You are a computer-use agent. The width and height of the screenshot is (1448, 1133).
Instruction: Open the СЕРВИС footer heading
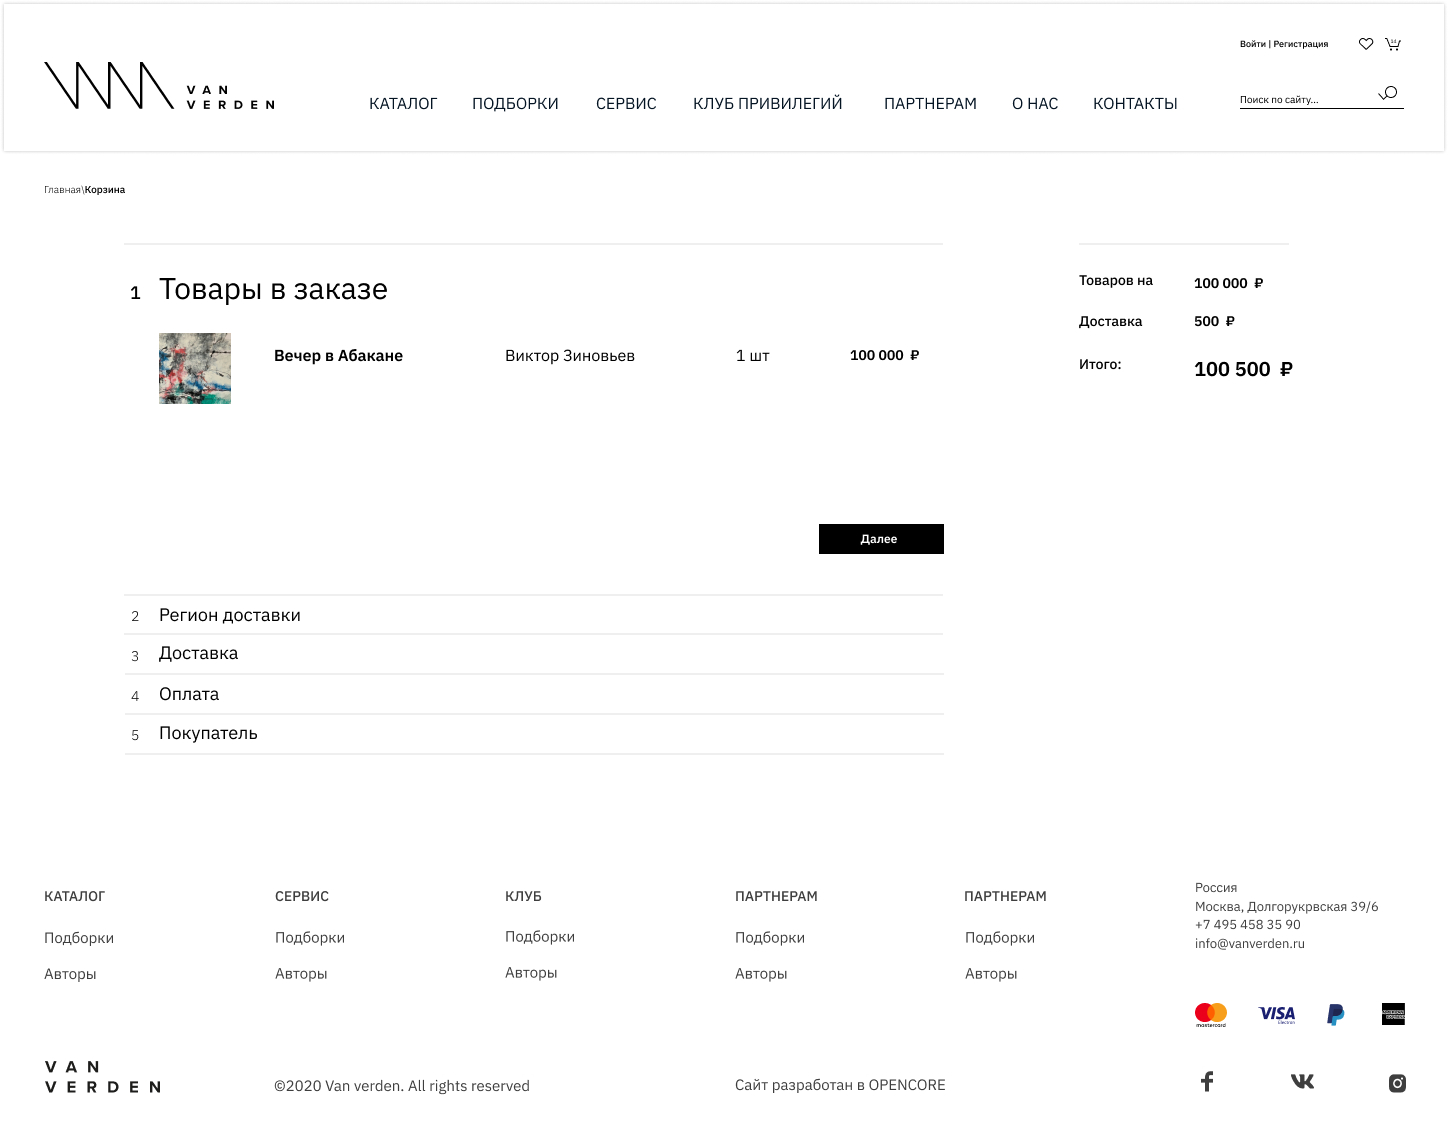point(302,897)
